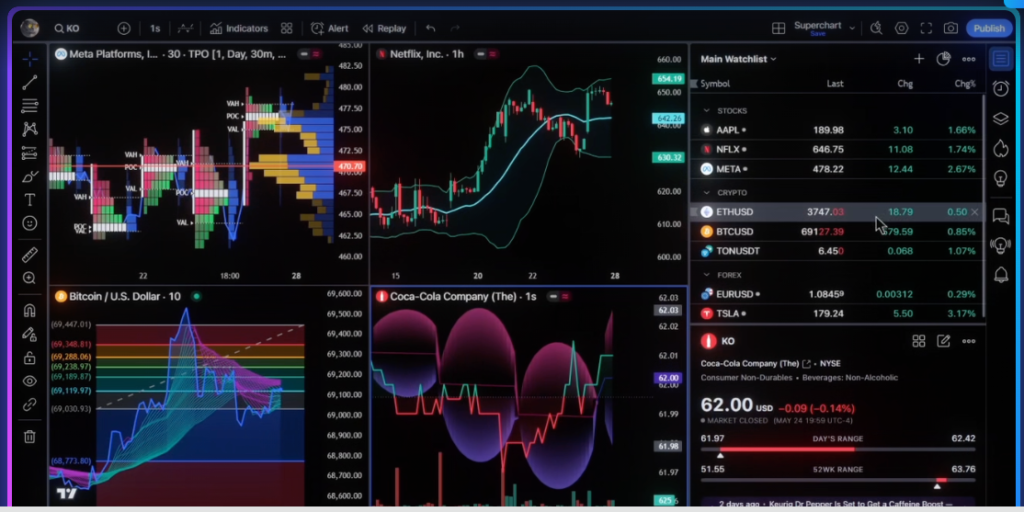
Task: Toggle the watchlist panel icon
Action: point(1000,59)
